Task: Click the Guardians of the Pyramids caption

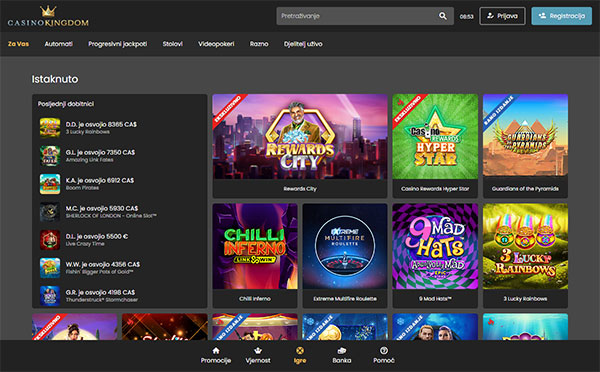Action: click(x=525, y=189)
